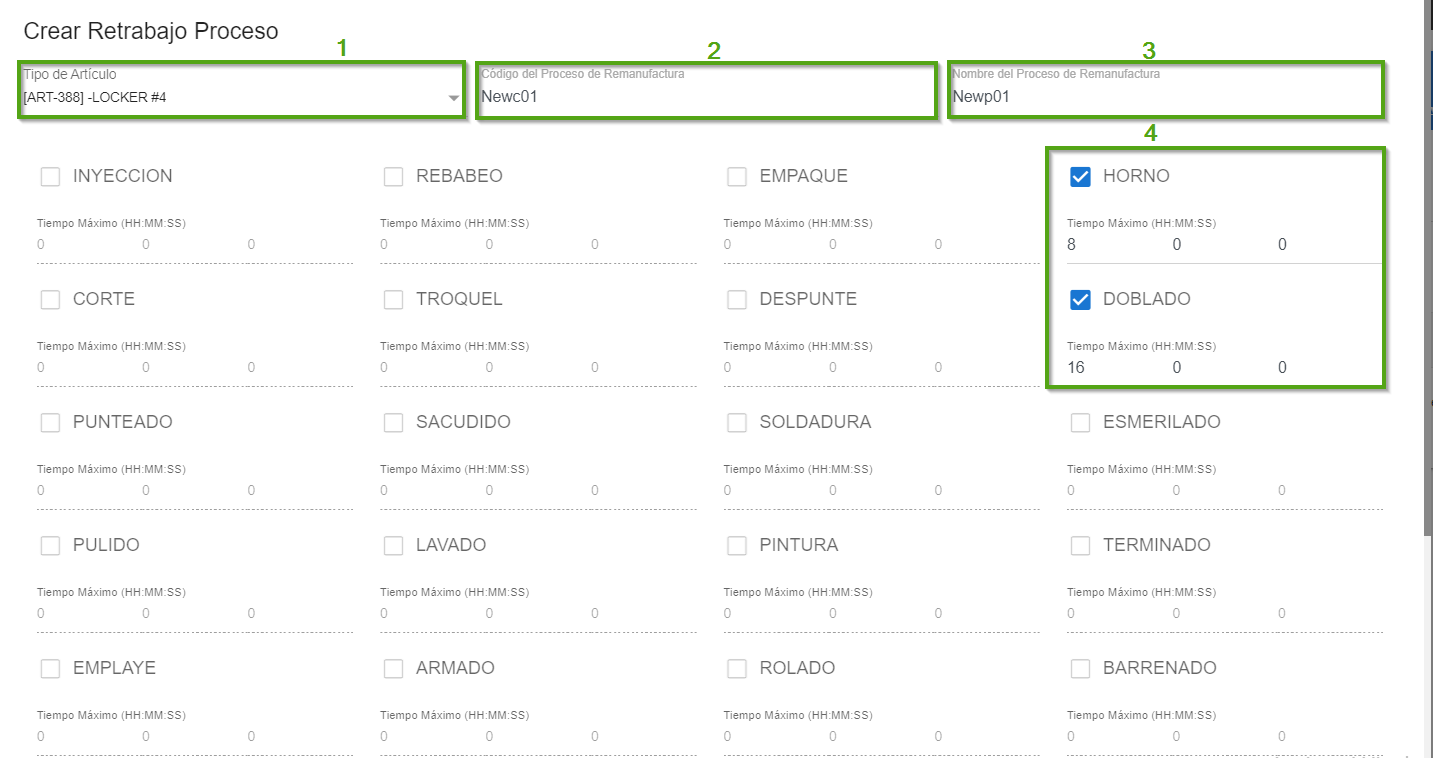The width and height of the screenshot is (1433, 758).
Task: Tick the BARRENADO checkbox
Action: (1080, 669)
